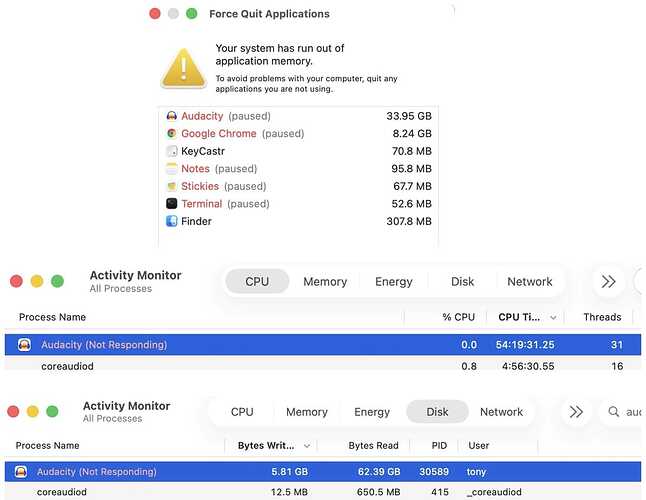646x500 pixels.
Task: Select Terminal (paused) in Force Quit list
Action: pos(298,203)
